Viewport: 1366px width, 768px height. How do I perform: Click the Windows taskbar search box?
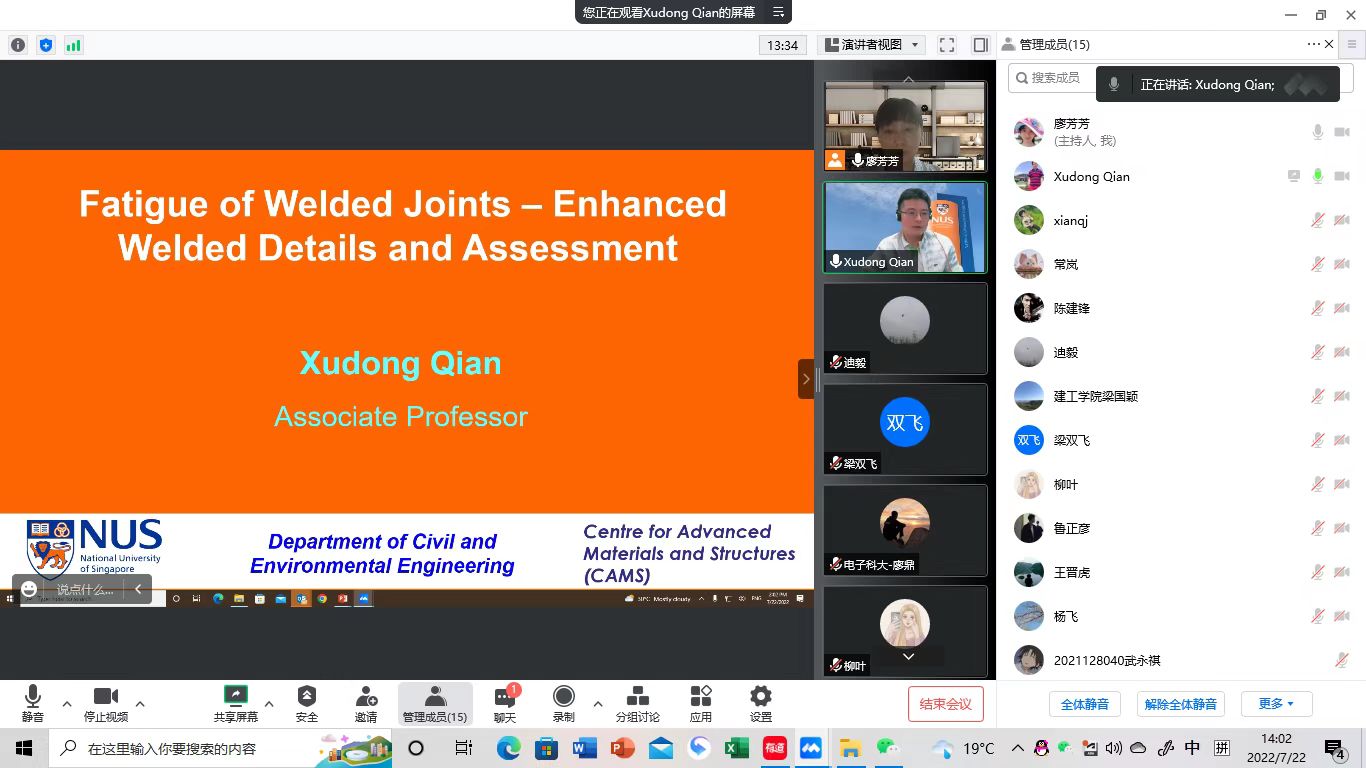[222, 748]
